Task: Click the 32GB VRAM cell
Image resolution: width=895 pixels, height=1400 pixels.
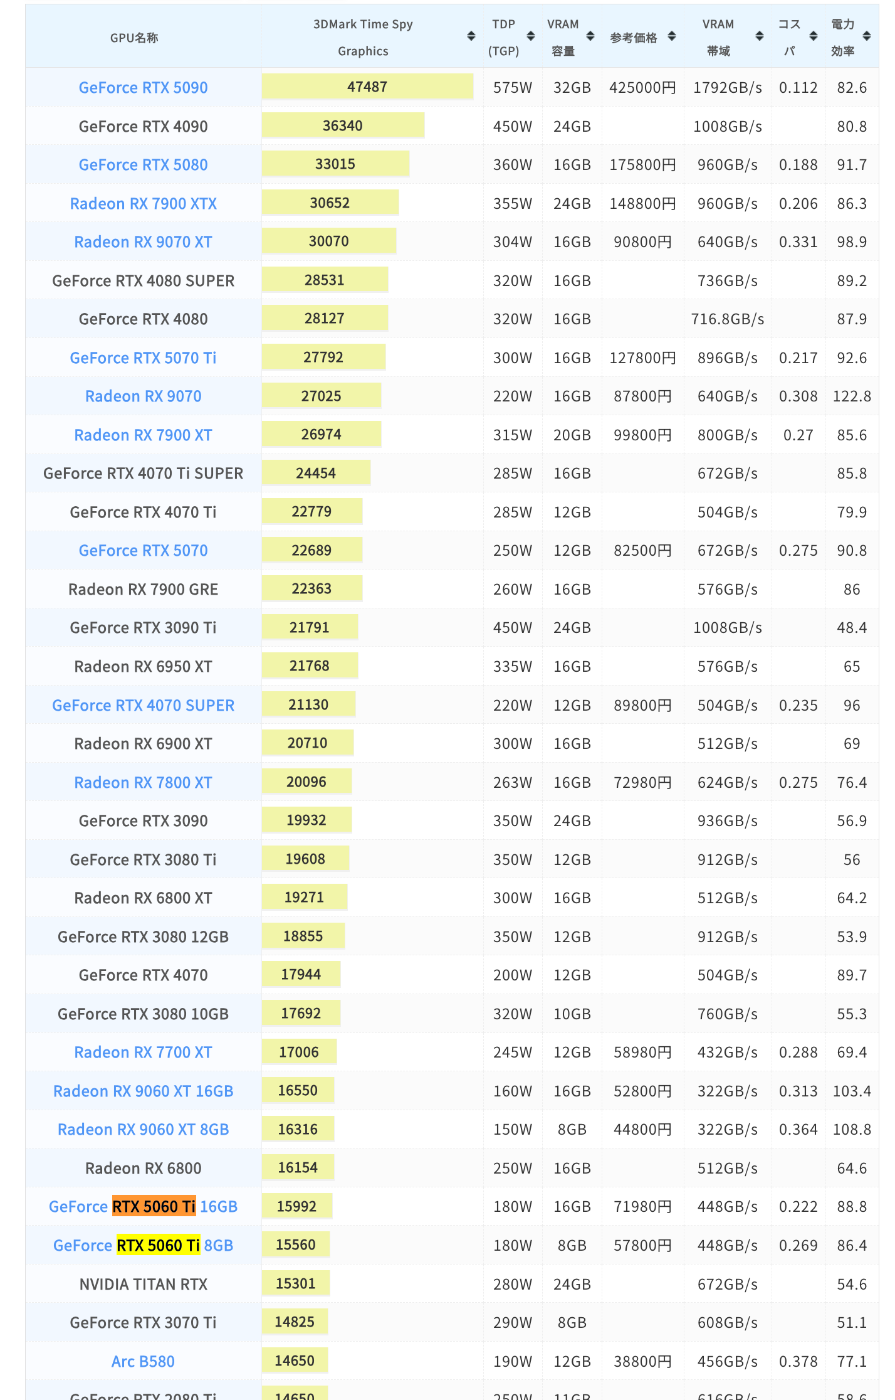Action: pyautogui.click(x=572, y=87)
